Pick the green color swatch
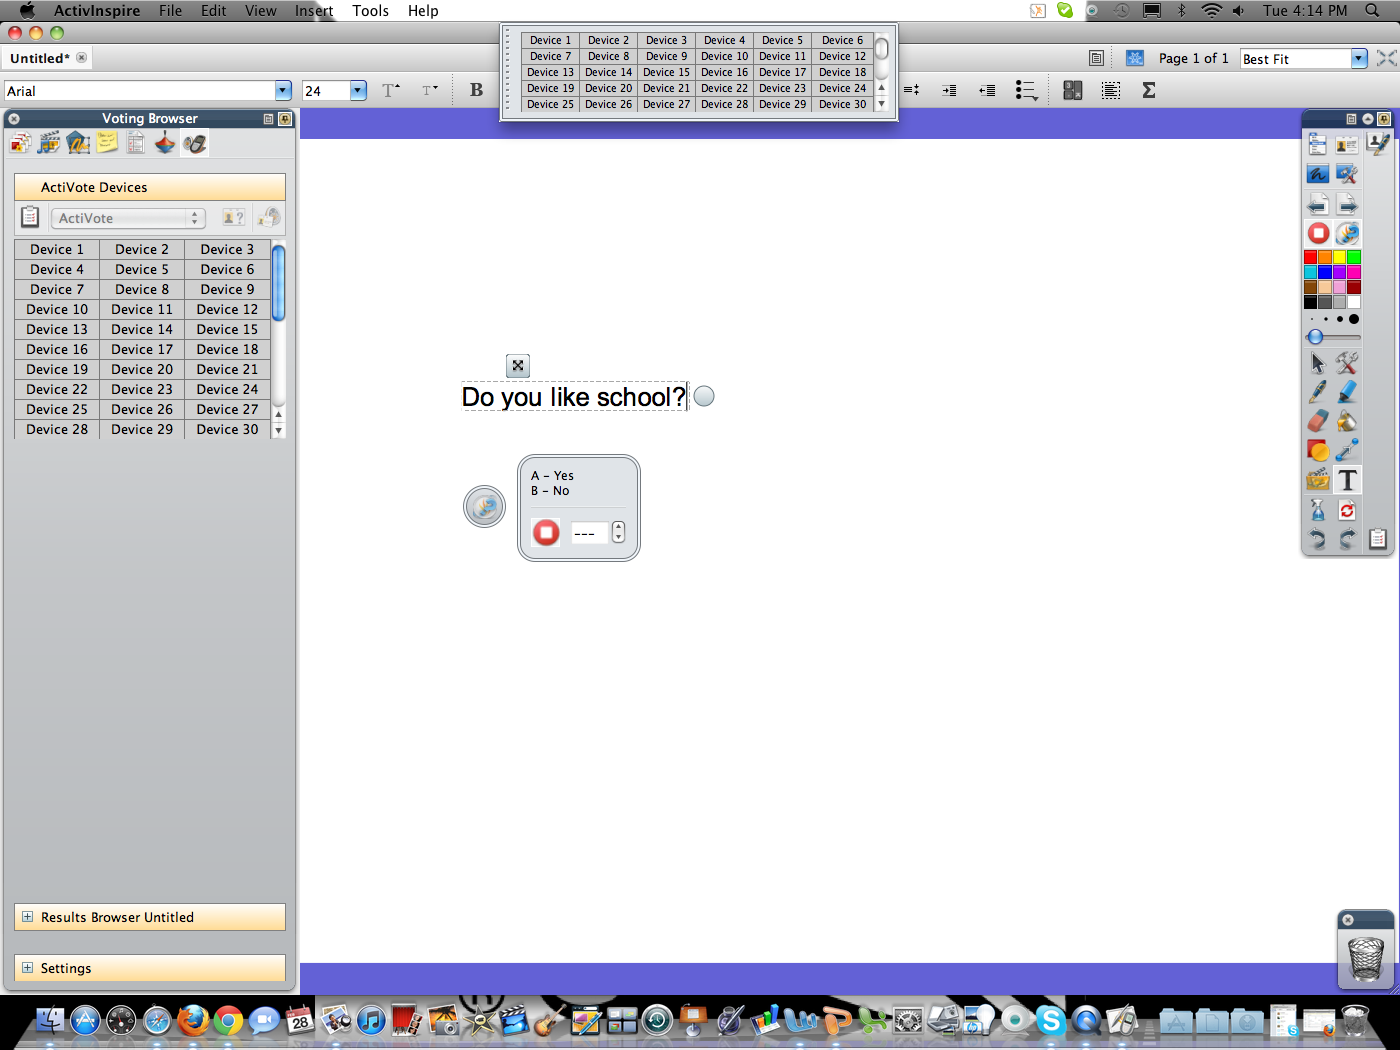1400x1050 pixels. [1353, 257]
